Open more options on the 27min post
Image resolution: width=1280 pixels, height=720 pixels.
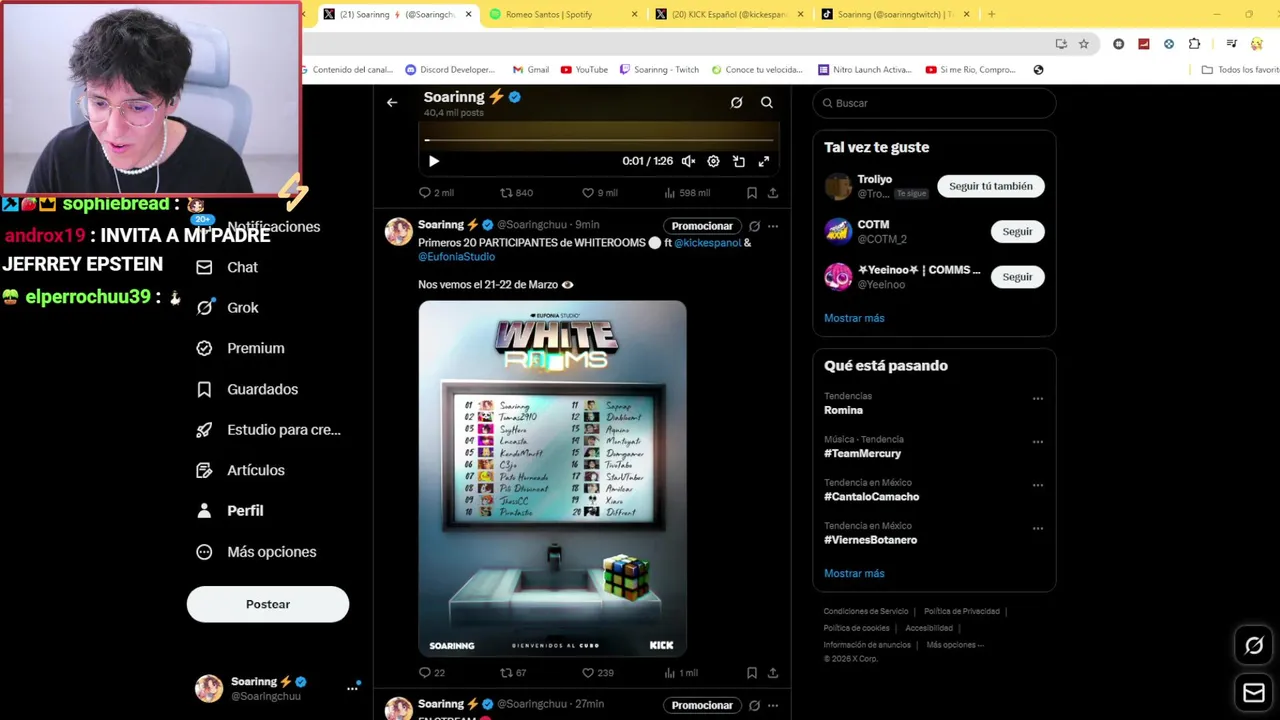[x=773, y=705]
